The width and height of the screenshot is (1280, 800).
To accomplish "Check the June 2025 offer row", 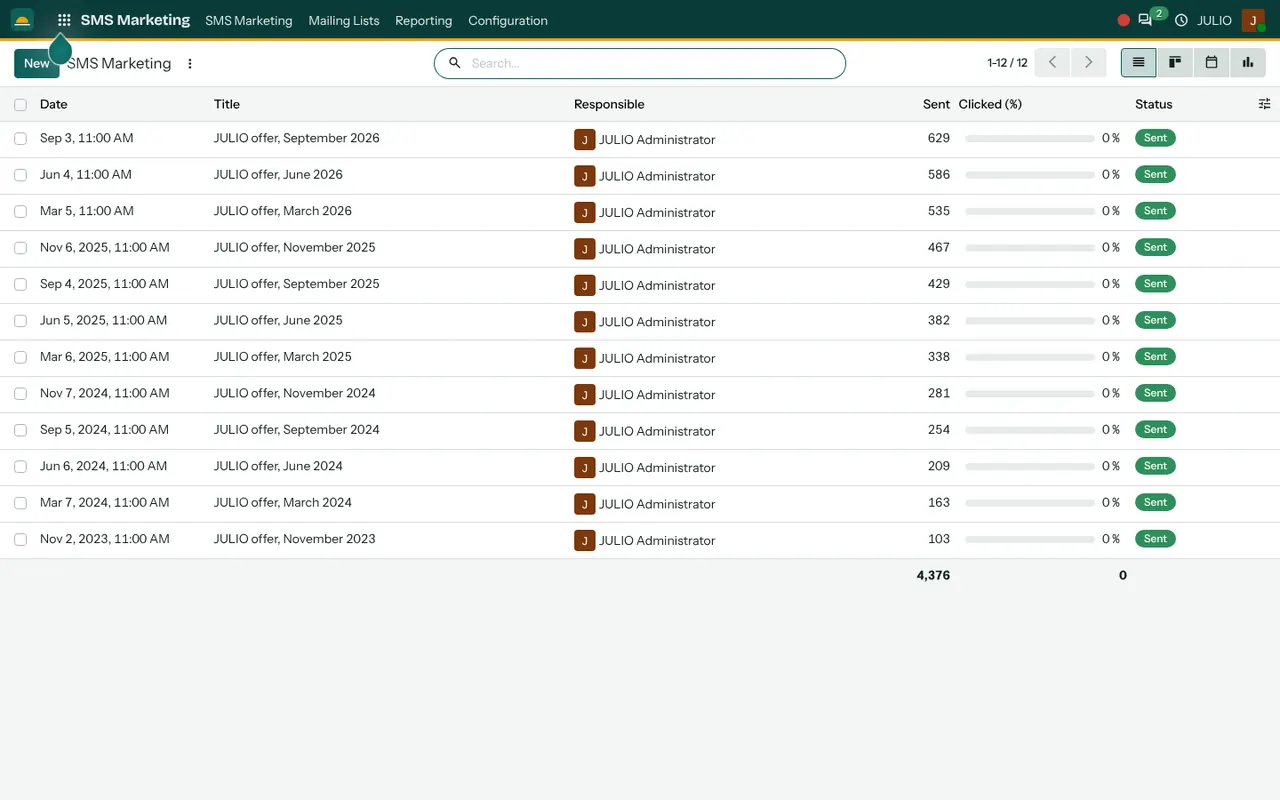I will [x=20, y=321].
